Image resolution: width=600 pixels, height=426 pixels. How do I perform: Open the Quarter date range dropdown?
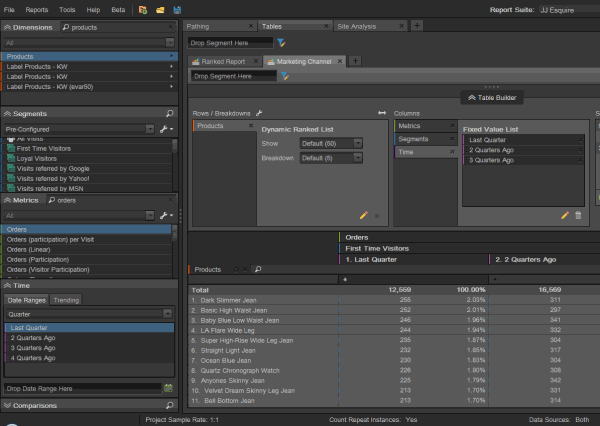(170, 312)
